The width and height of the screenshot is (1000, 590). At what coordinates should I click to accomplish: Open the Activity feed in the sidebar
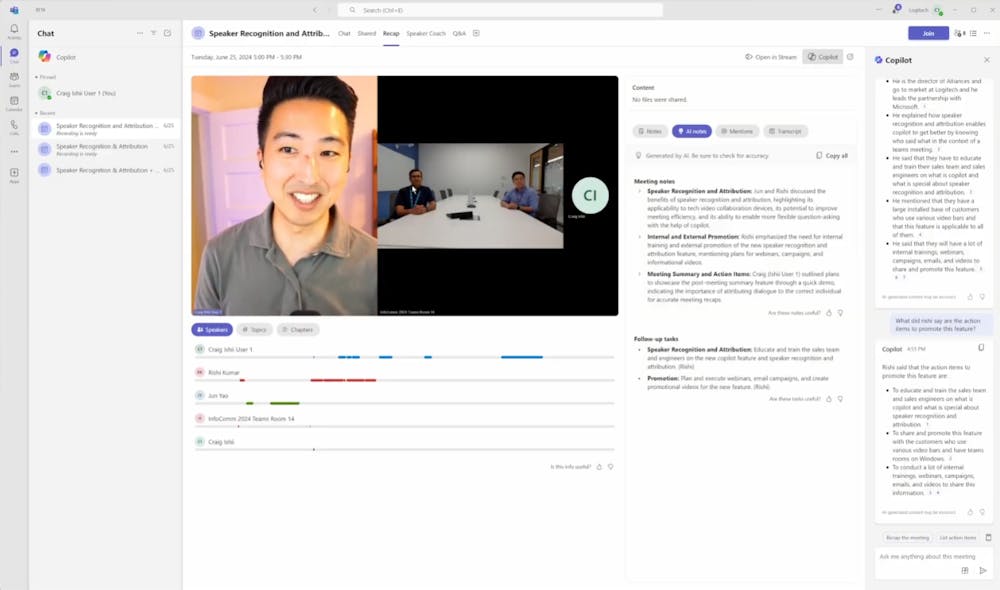click(14, 30)
